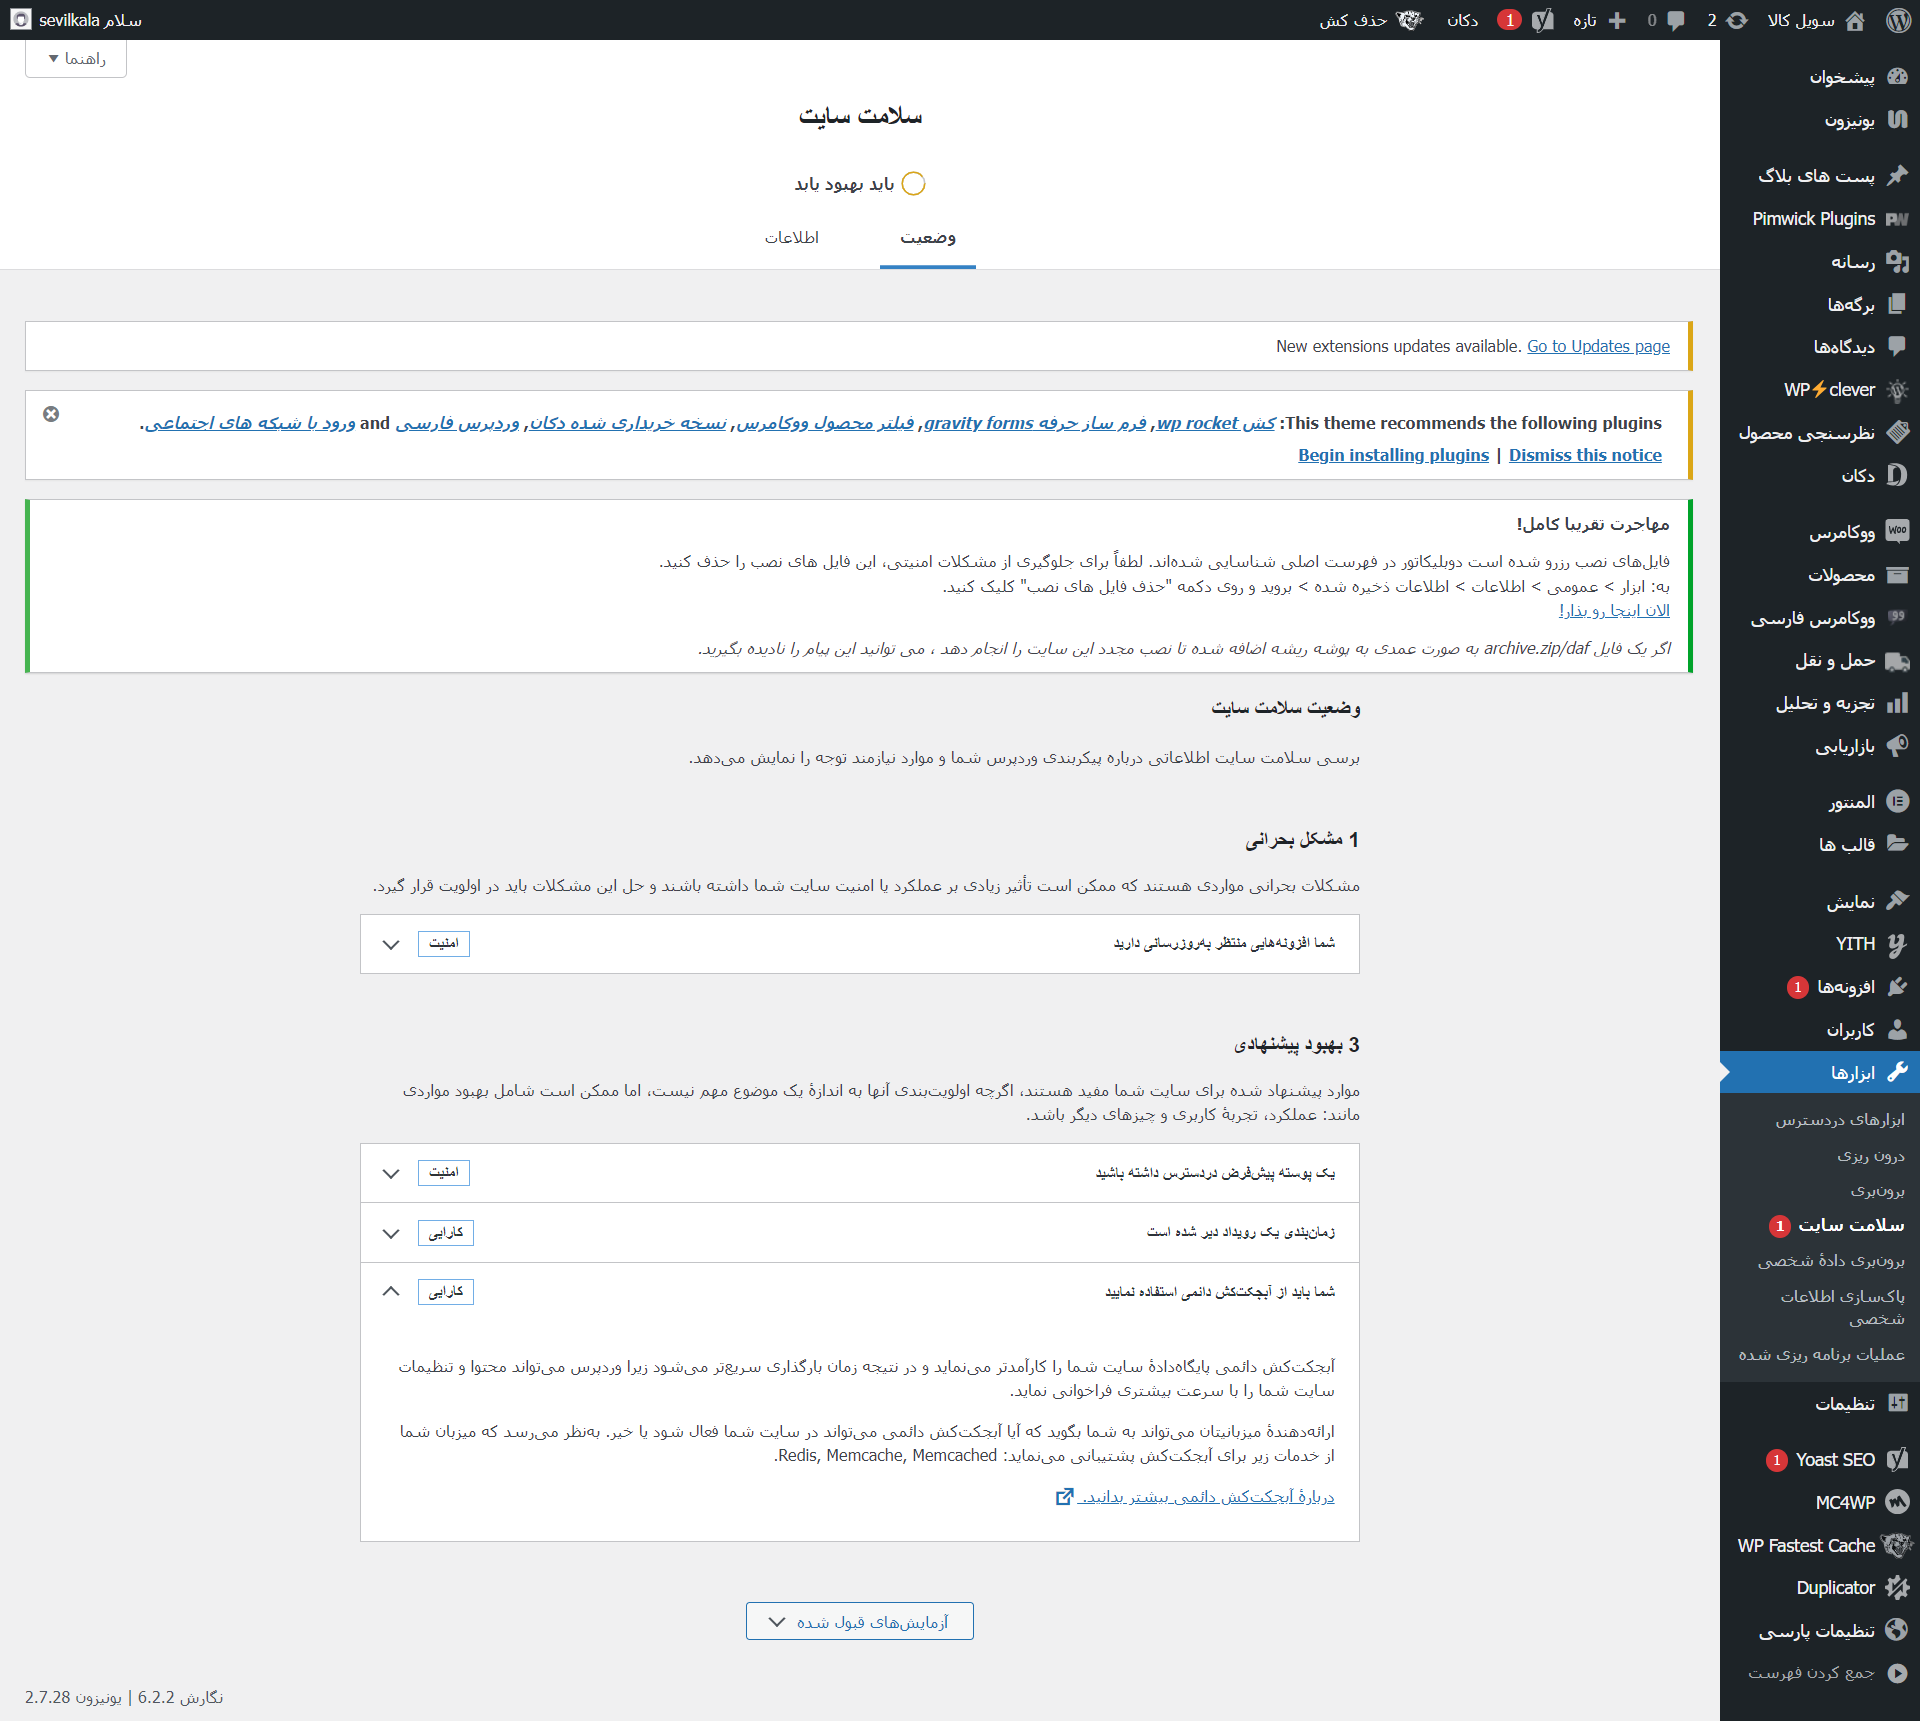Click Begin installing plugins link
1920x1721 pixels.
pos(1393,455)
